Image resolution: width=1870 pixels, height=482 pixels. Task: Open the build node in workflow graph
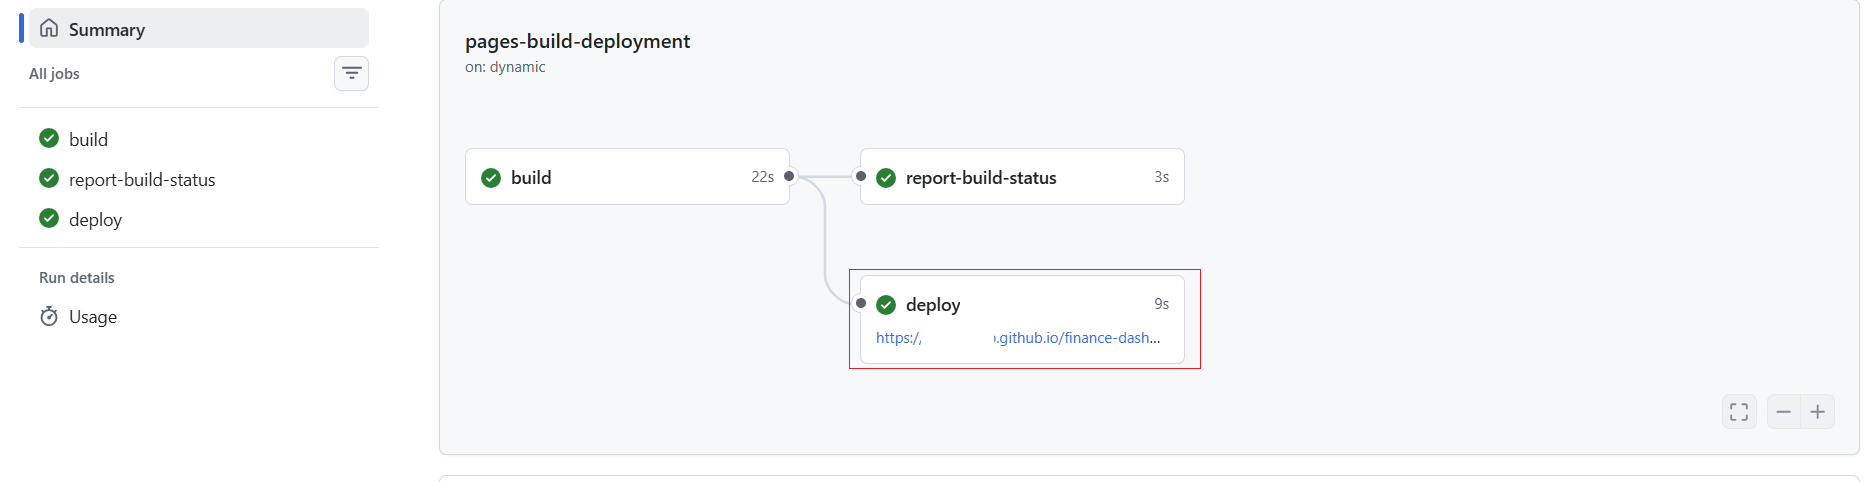point(627,177)
